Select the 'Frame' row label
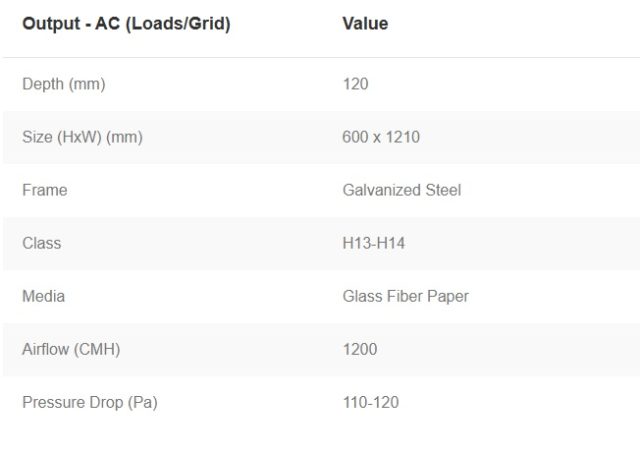 45,190
